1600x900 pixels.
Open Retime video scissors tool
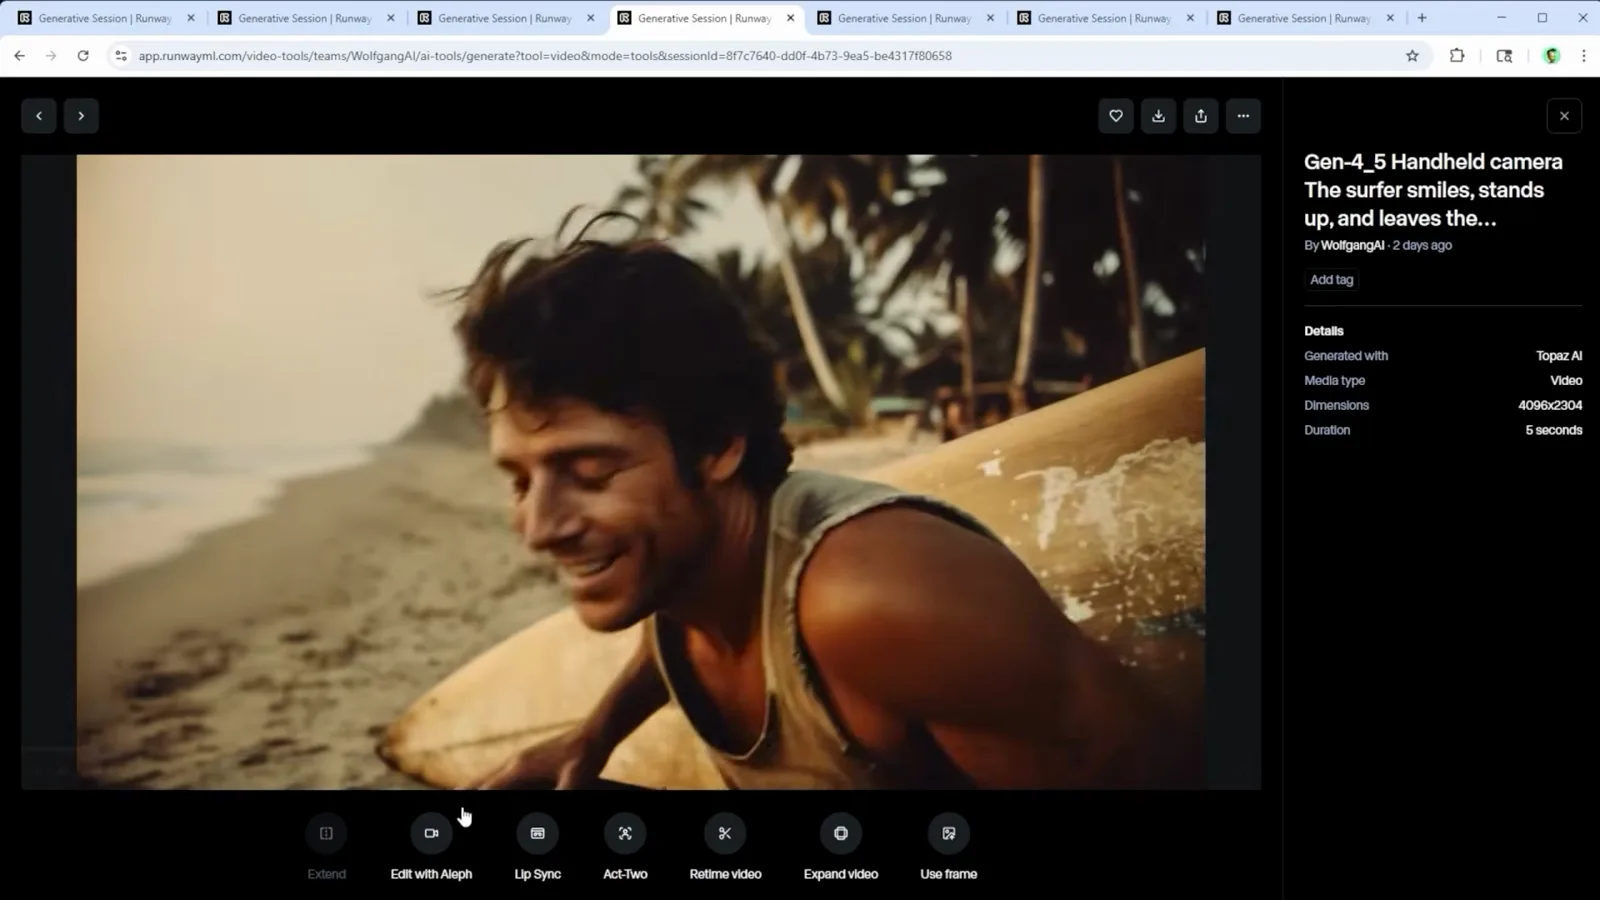pyautogui.click(x=725, y=833)
